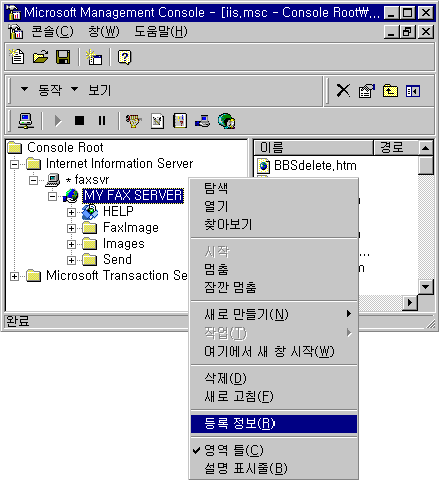Collapse the Internet Information Server node
The height and width of the screenshot is (480, 439).
[14, 164]
